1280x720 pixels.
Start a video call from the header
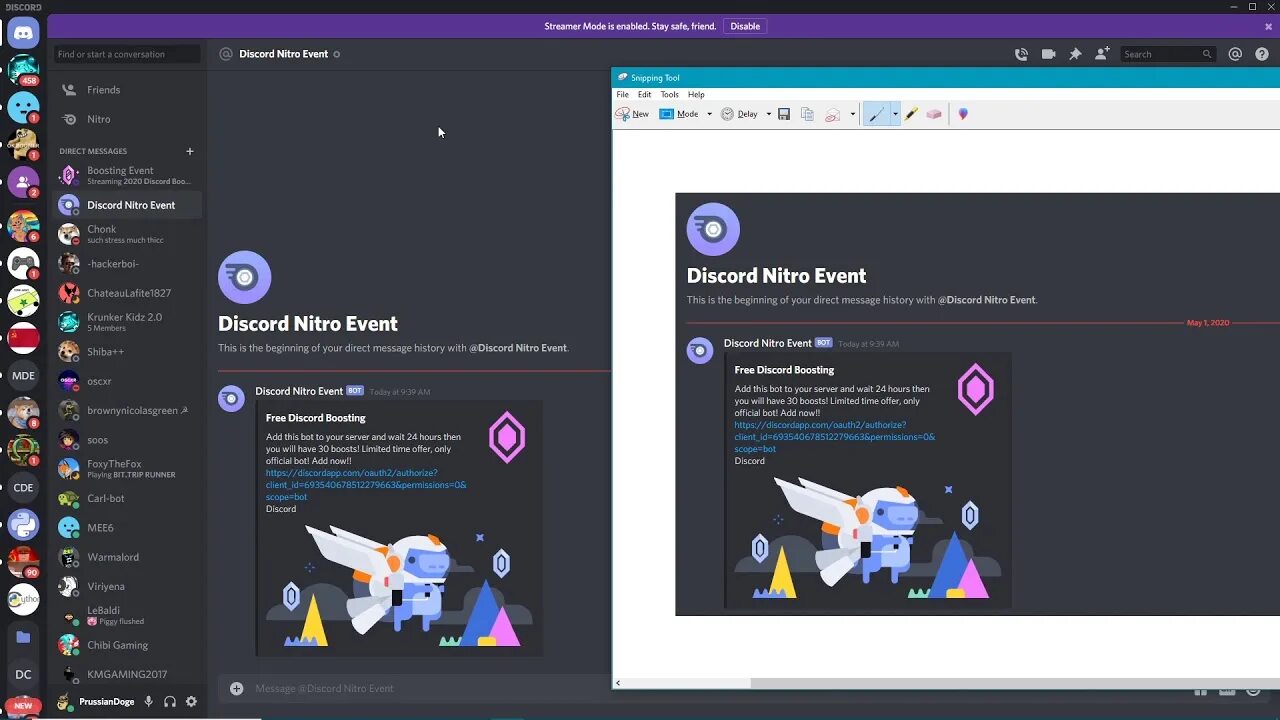pyautogui.click(x=1048, y=54)
